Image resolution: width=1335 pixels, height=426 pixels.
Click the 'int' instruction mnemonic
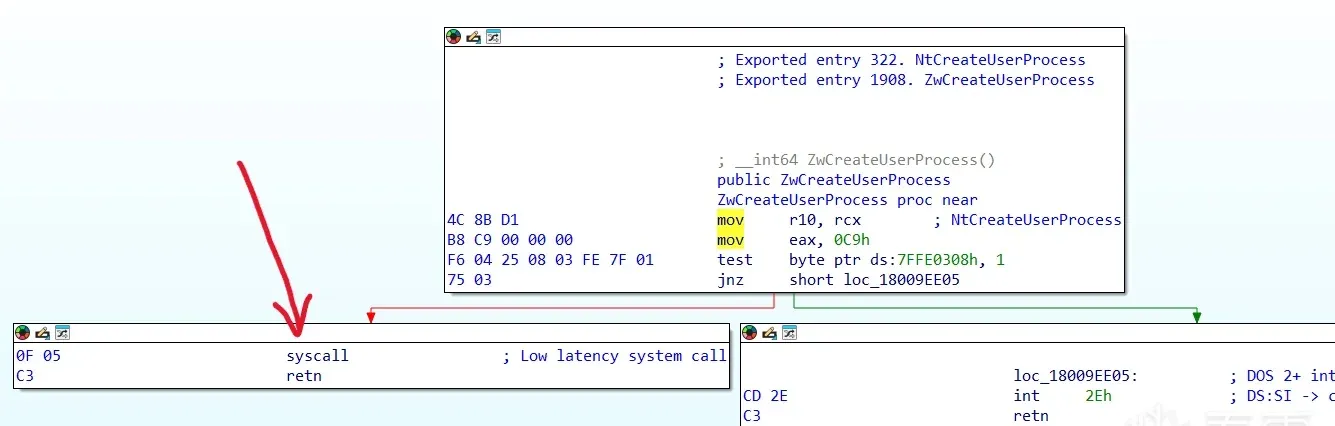[x=1026, y=396]
